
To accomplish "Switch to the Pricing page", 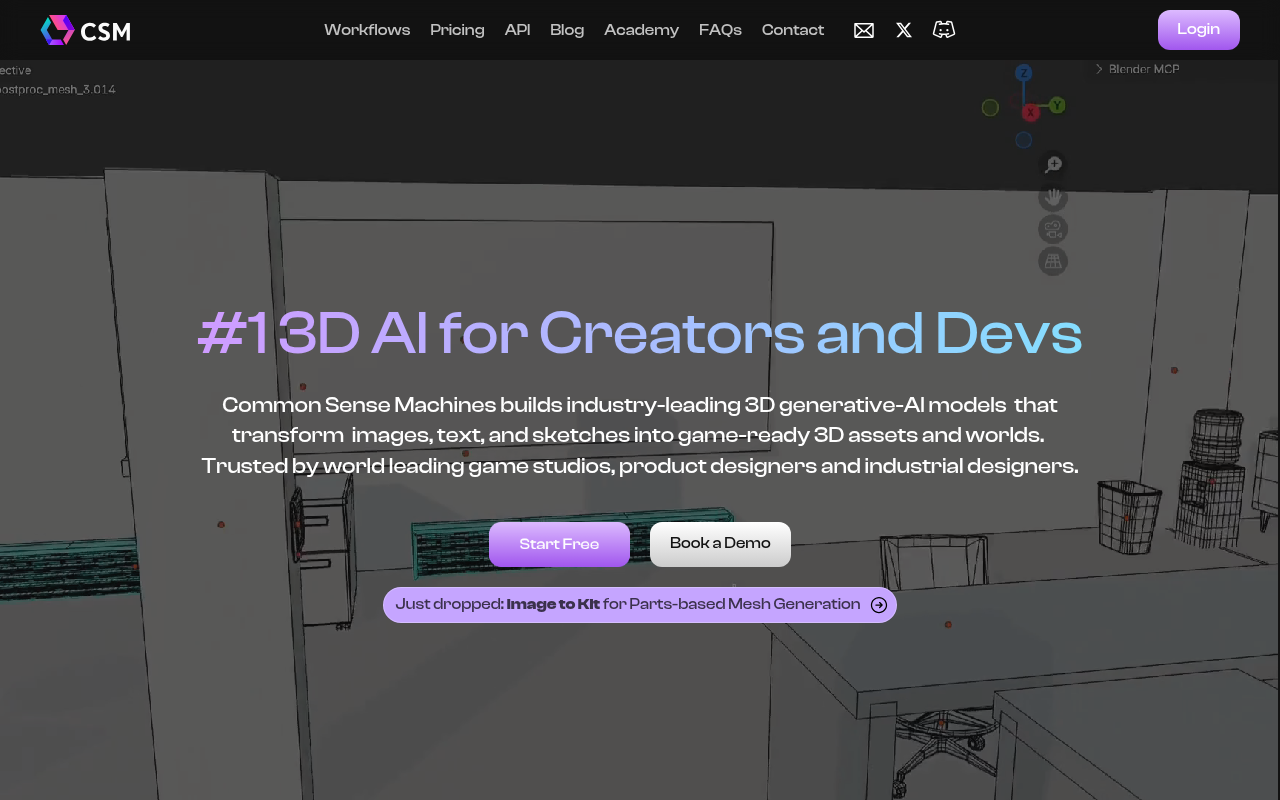I will [x=457, y=30].
